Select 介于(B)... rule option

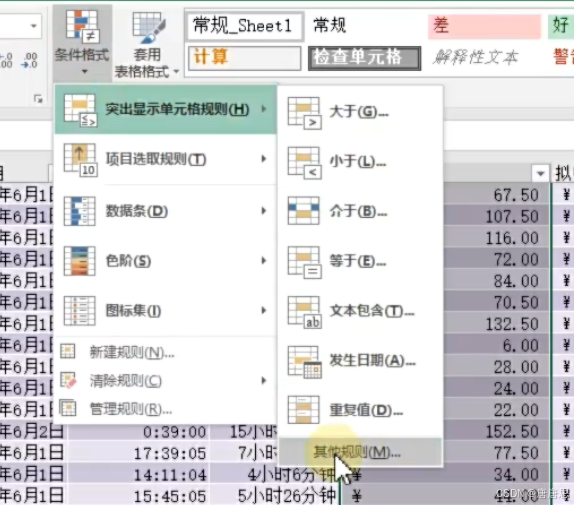point(360,212)
